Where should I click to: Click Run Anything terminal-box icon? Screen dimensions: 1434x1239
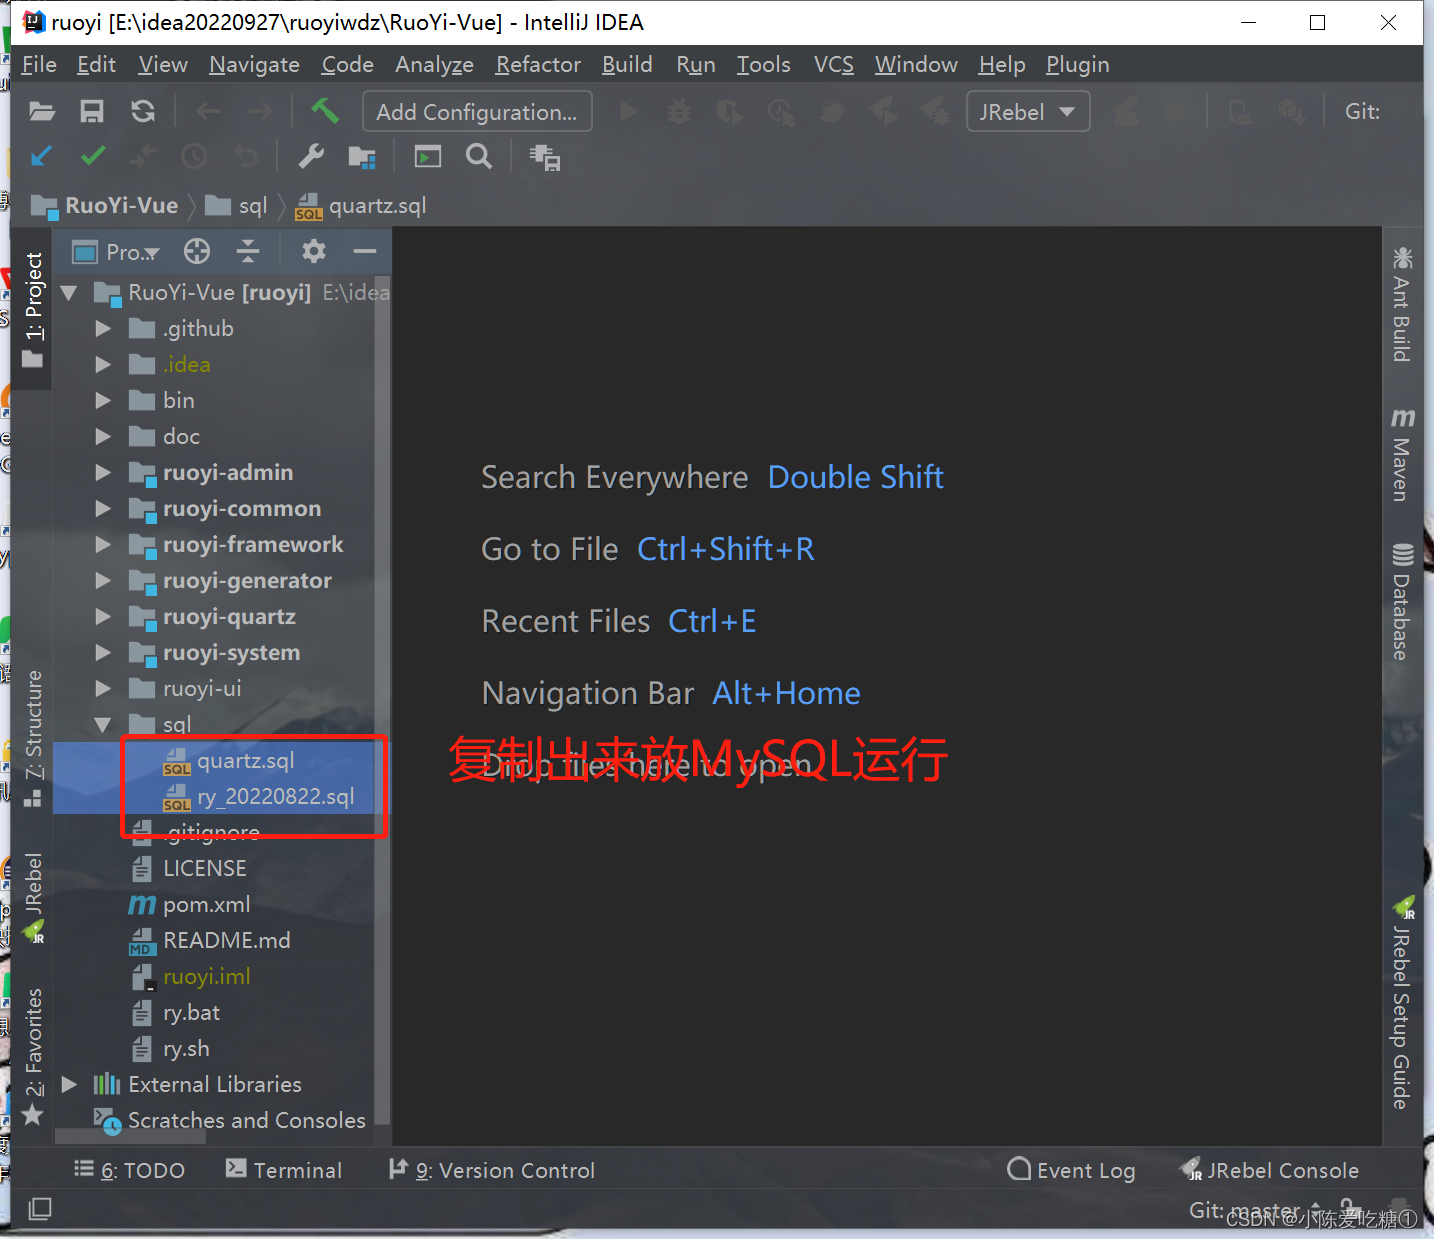point(428,157)
